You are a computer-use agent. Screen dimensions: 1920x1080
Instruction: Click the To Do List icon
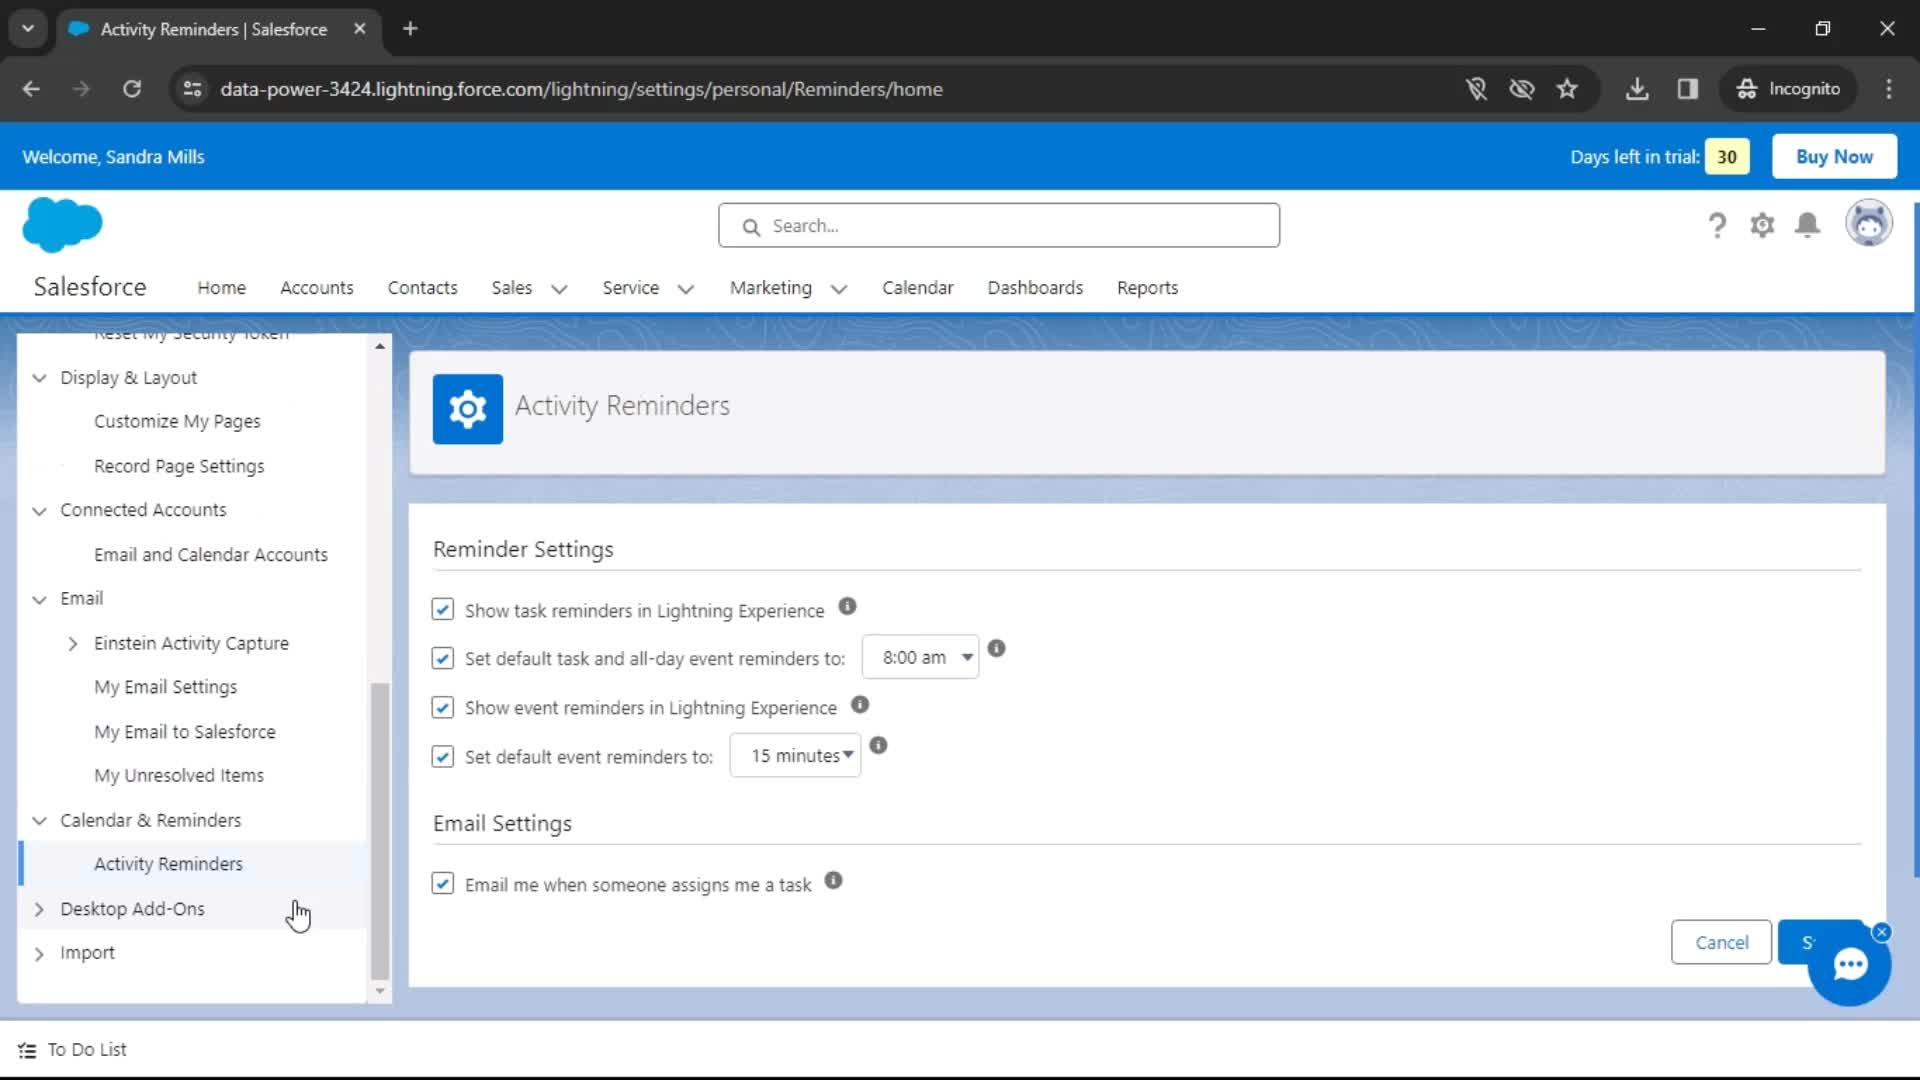click(27, 1050)
